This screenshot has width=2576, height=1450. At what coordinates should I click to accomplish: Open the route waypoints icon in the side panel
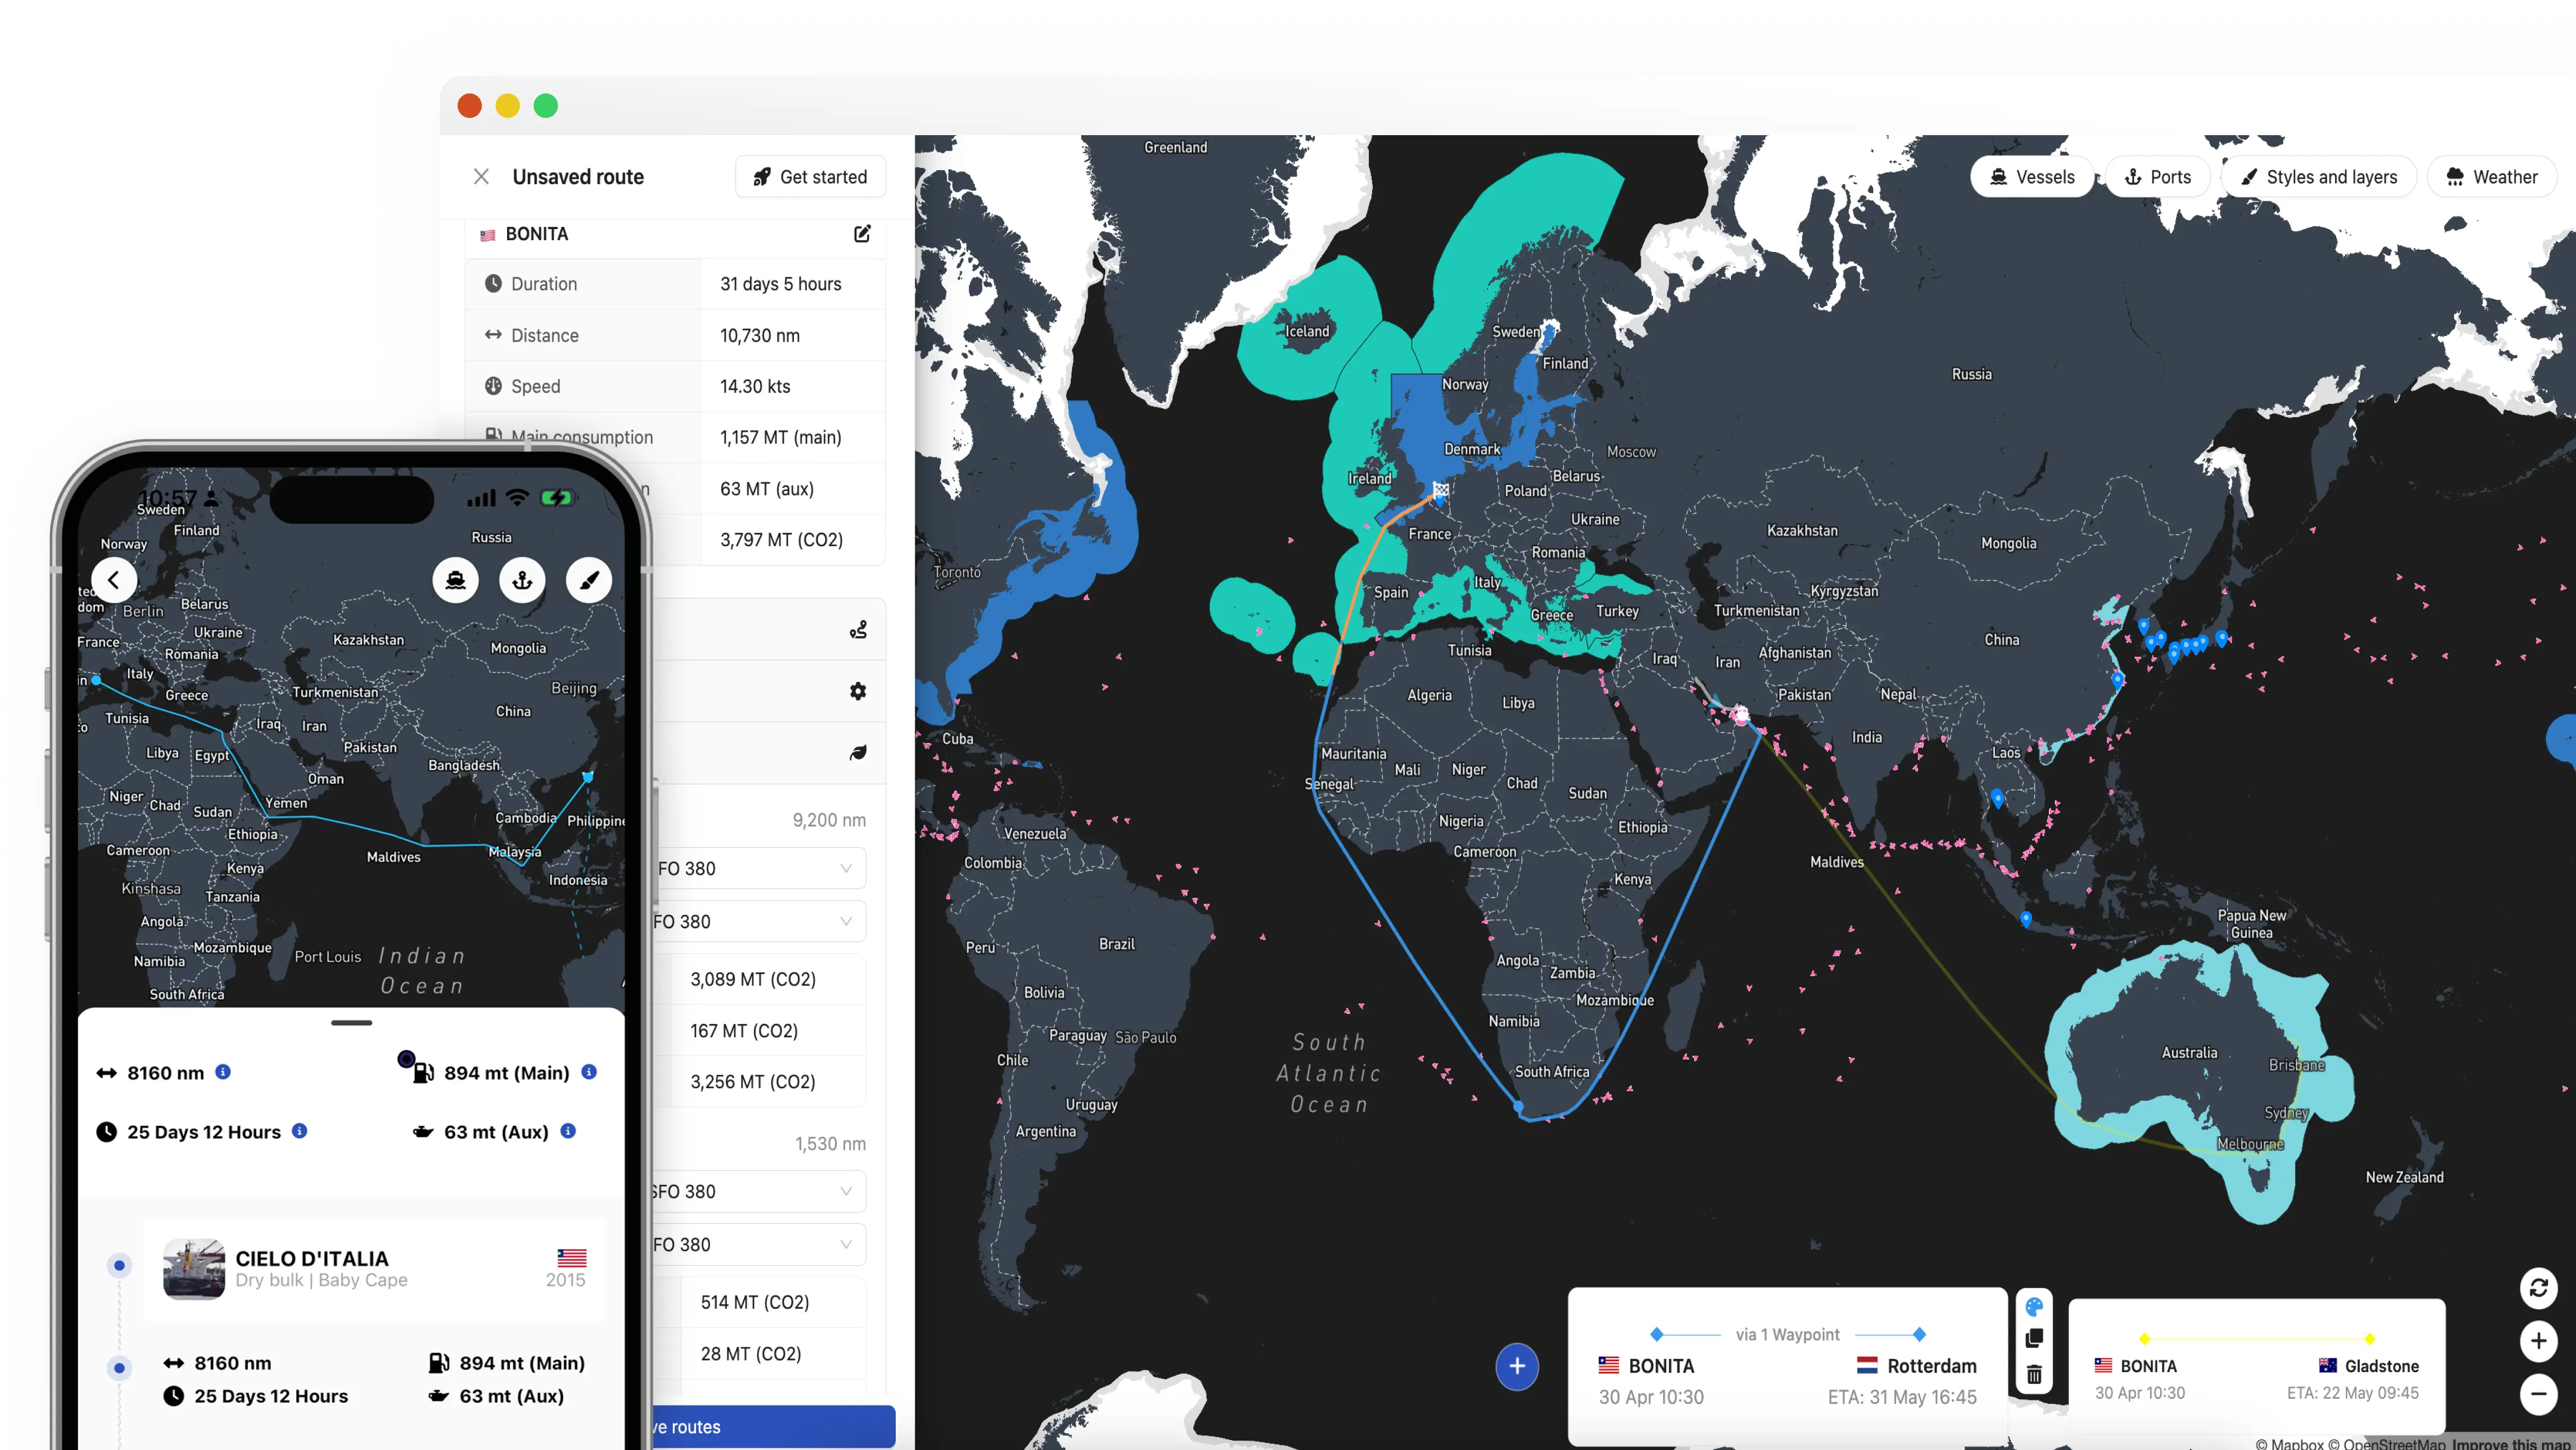click(x=858, y=628)
